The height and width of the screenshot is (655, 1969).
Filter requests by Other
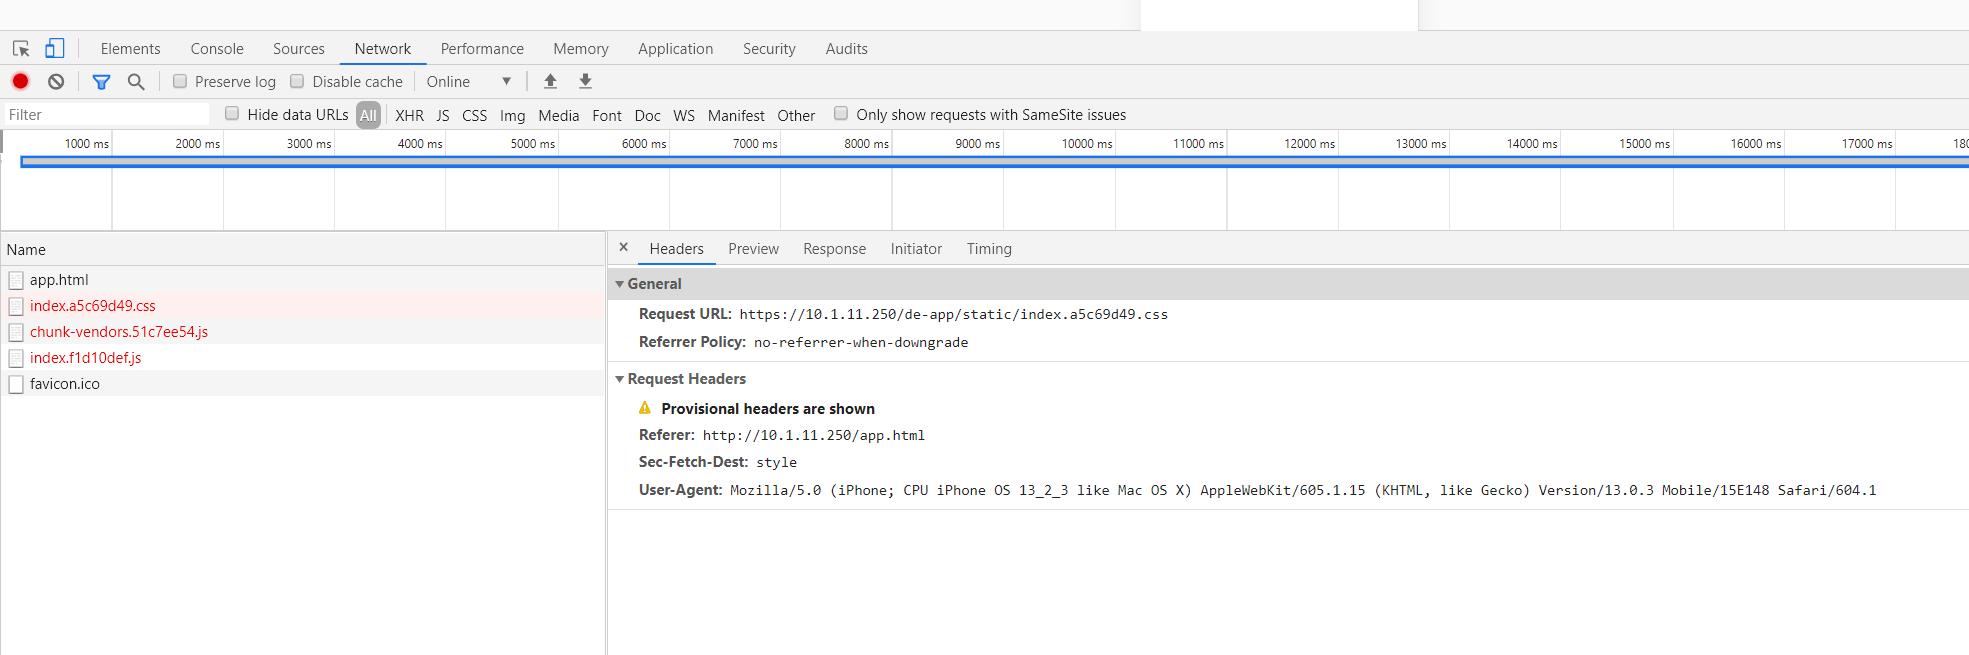[x=797, y=115]
